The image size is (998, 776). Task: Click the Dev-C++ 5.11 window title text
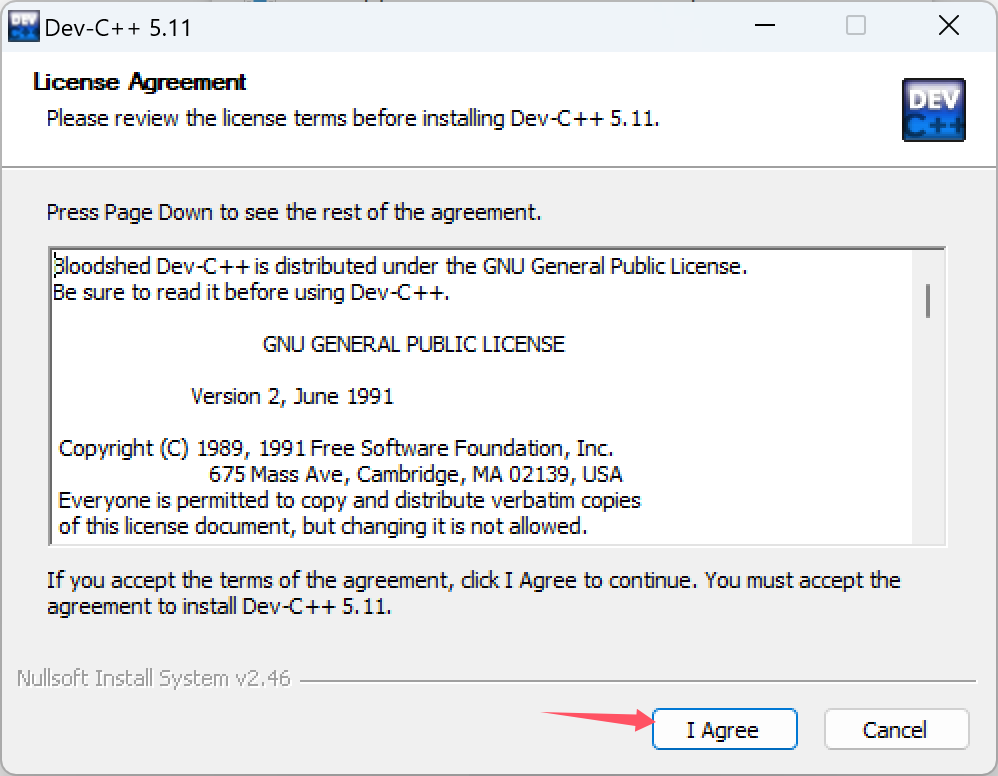[118, 28]
